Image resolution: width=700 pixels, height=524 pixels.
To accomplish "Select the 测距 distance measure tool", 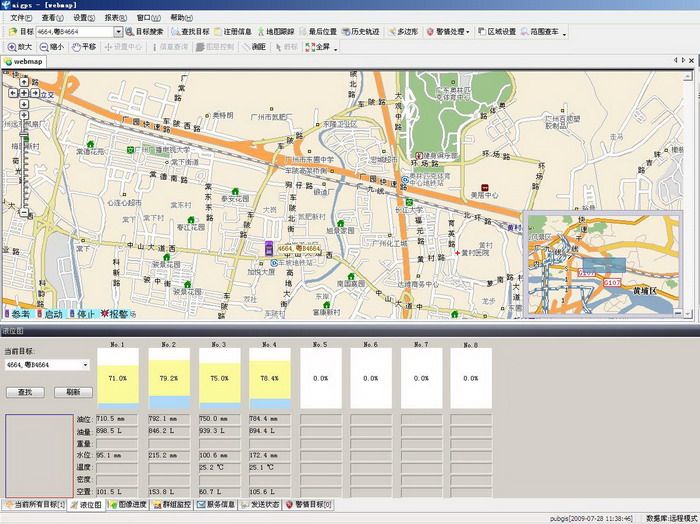I will pyautogui.click(x=254, y=47).
